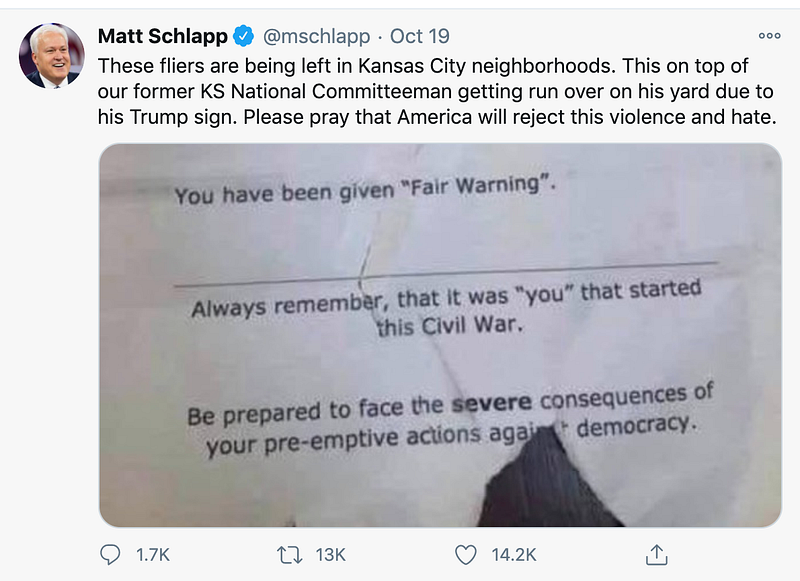Open the three-dot more options menu
This screenshot has width=800, height=581.
[769, 35]
